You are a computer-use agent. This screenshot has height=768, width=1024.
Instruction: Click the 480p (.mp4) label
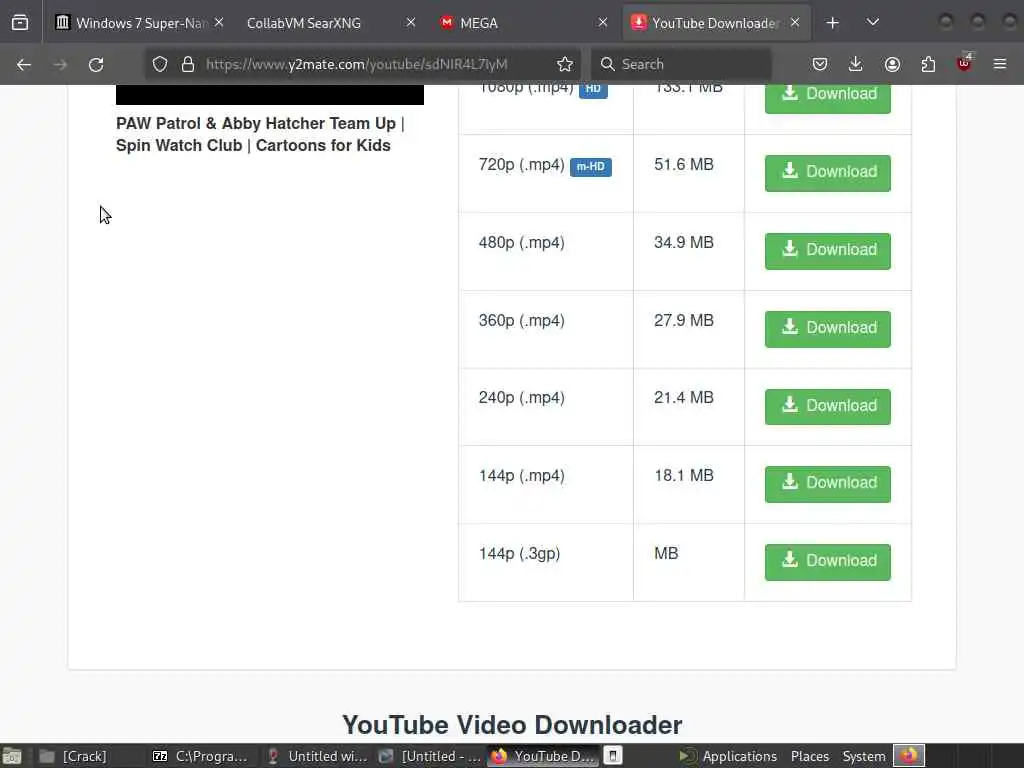[521, 243]
